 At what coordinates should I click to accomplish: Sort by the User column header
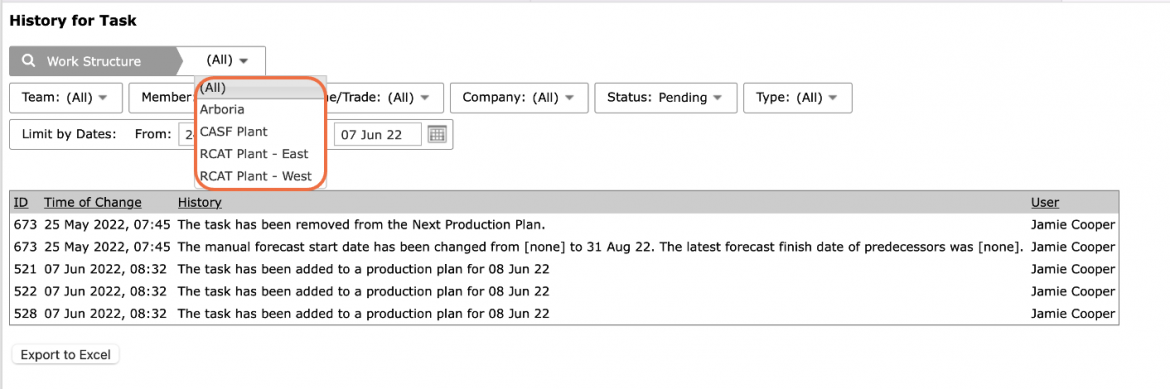(1045, 202)
